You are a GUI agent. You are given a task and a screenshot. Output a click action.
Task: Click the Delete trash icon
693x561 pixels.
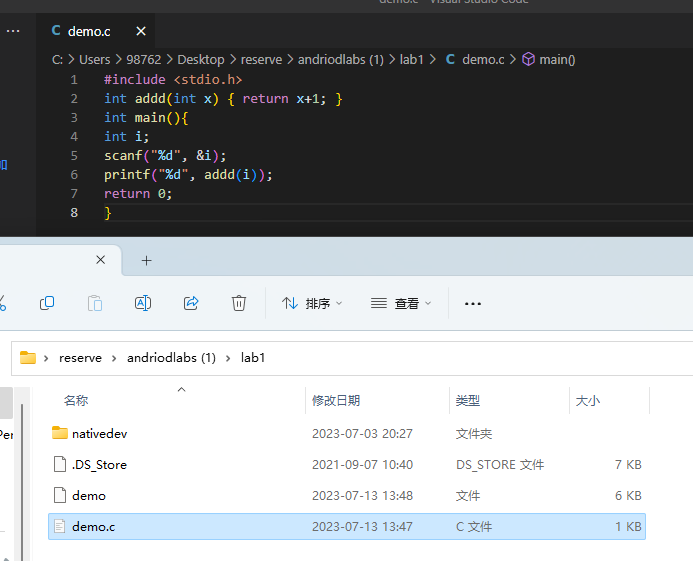click(239, 303)
